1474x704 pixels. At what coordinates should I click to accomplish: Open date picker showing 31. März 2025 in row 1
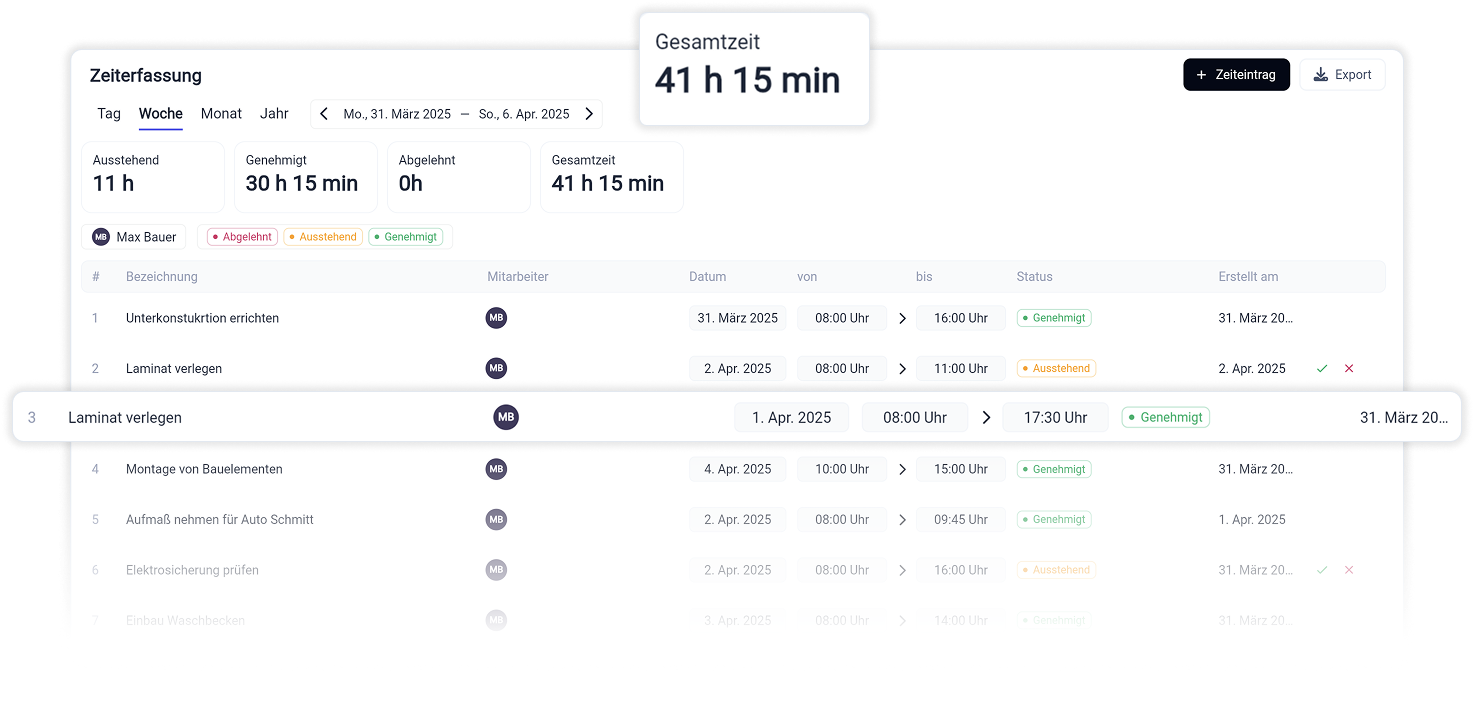click(x=737, y=318)
